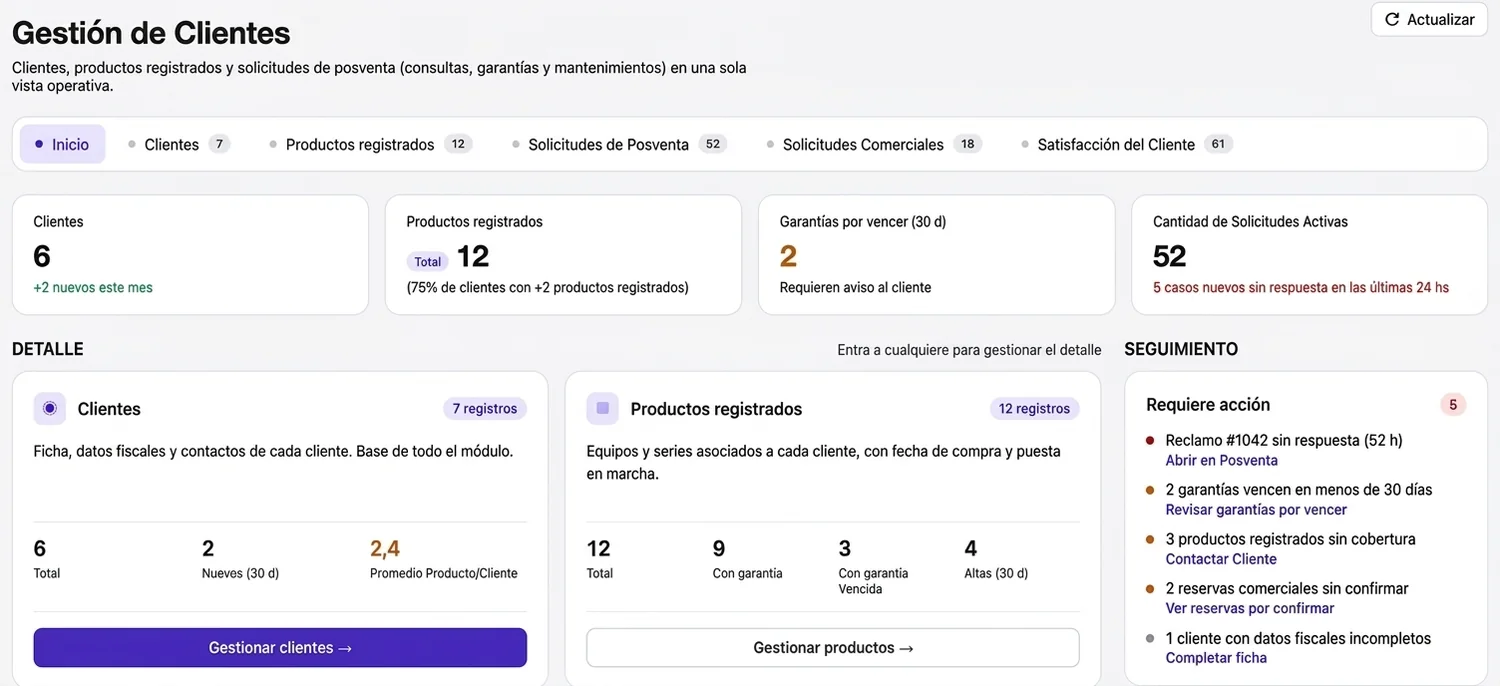Click the circular arrow icon in Actualizar
Screen dimensions: 1500x686
1392,20
